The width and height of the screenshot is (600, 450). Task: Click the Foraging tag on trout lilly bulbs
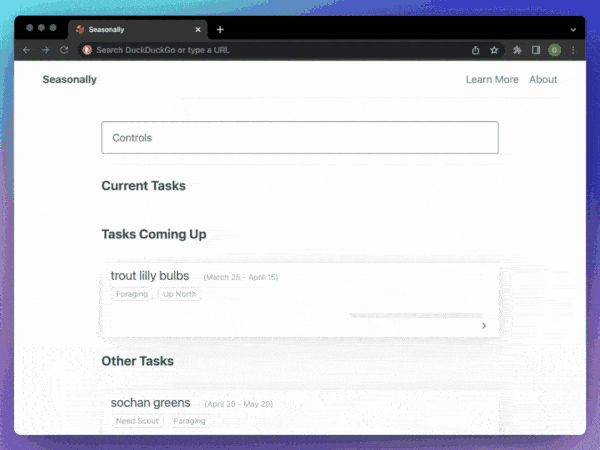tap(132, 294)
